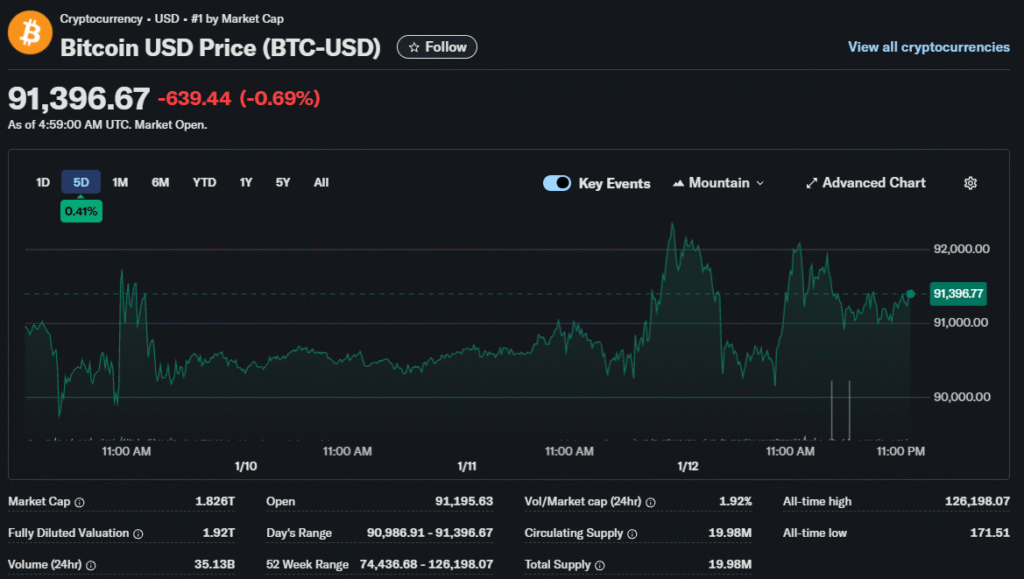The image size is (1024, 579).
Task: Click the green 91,396.77 price label on chart
Action: 957,293
